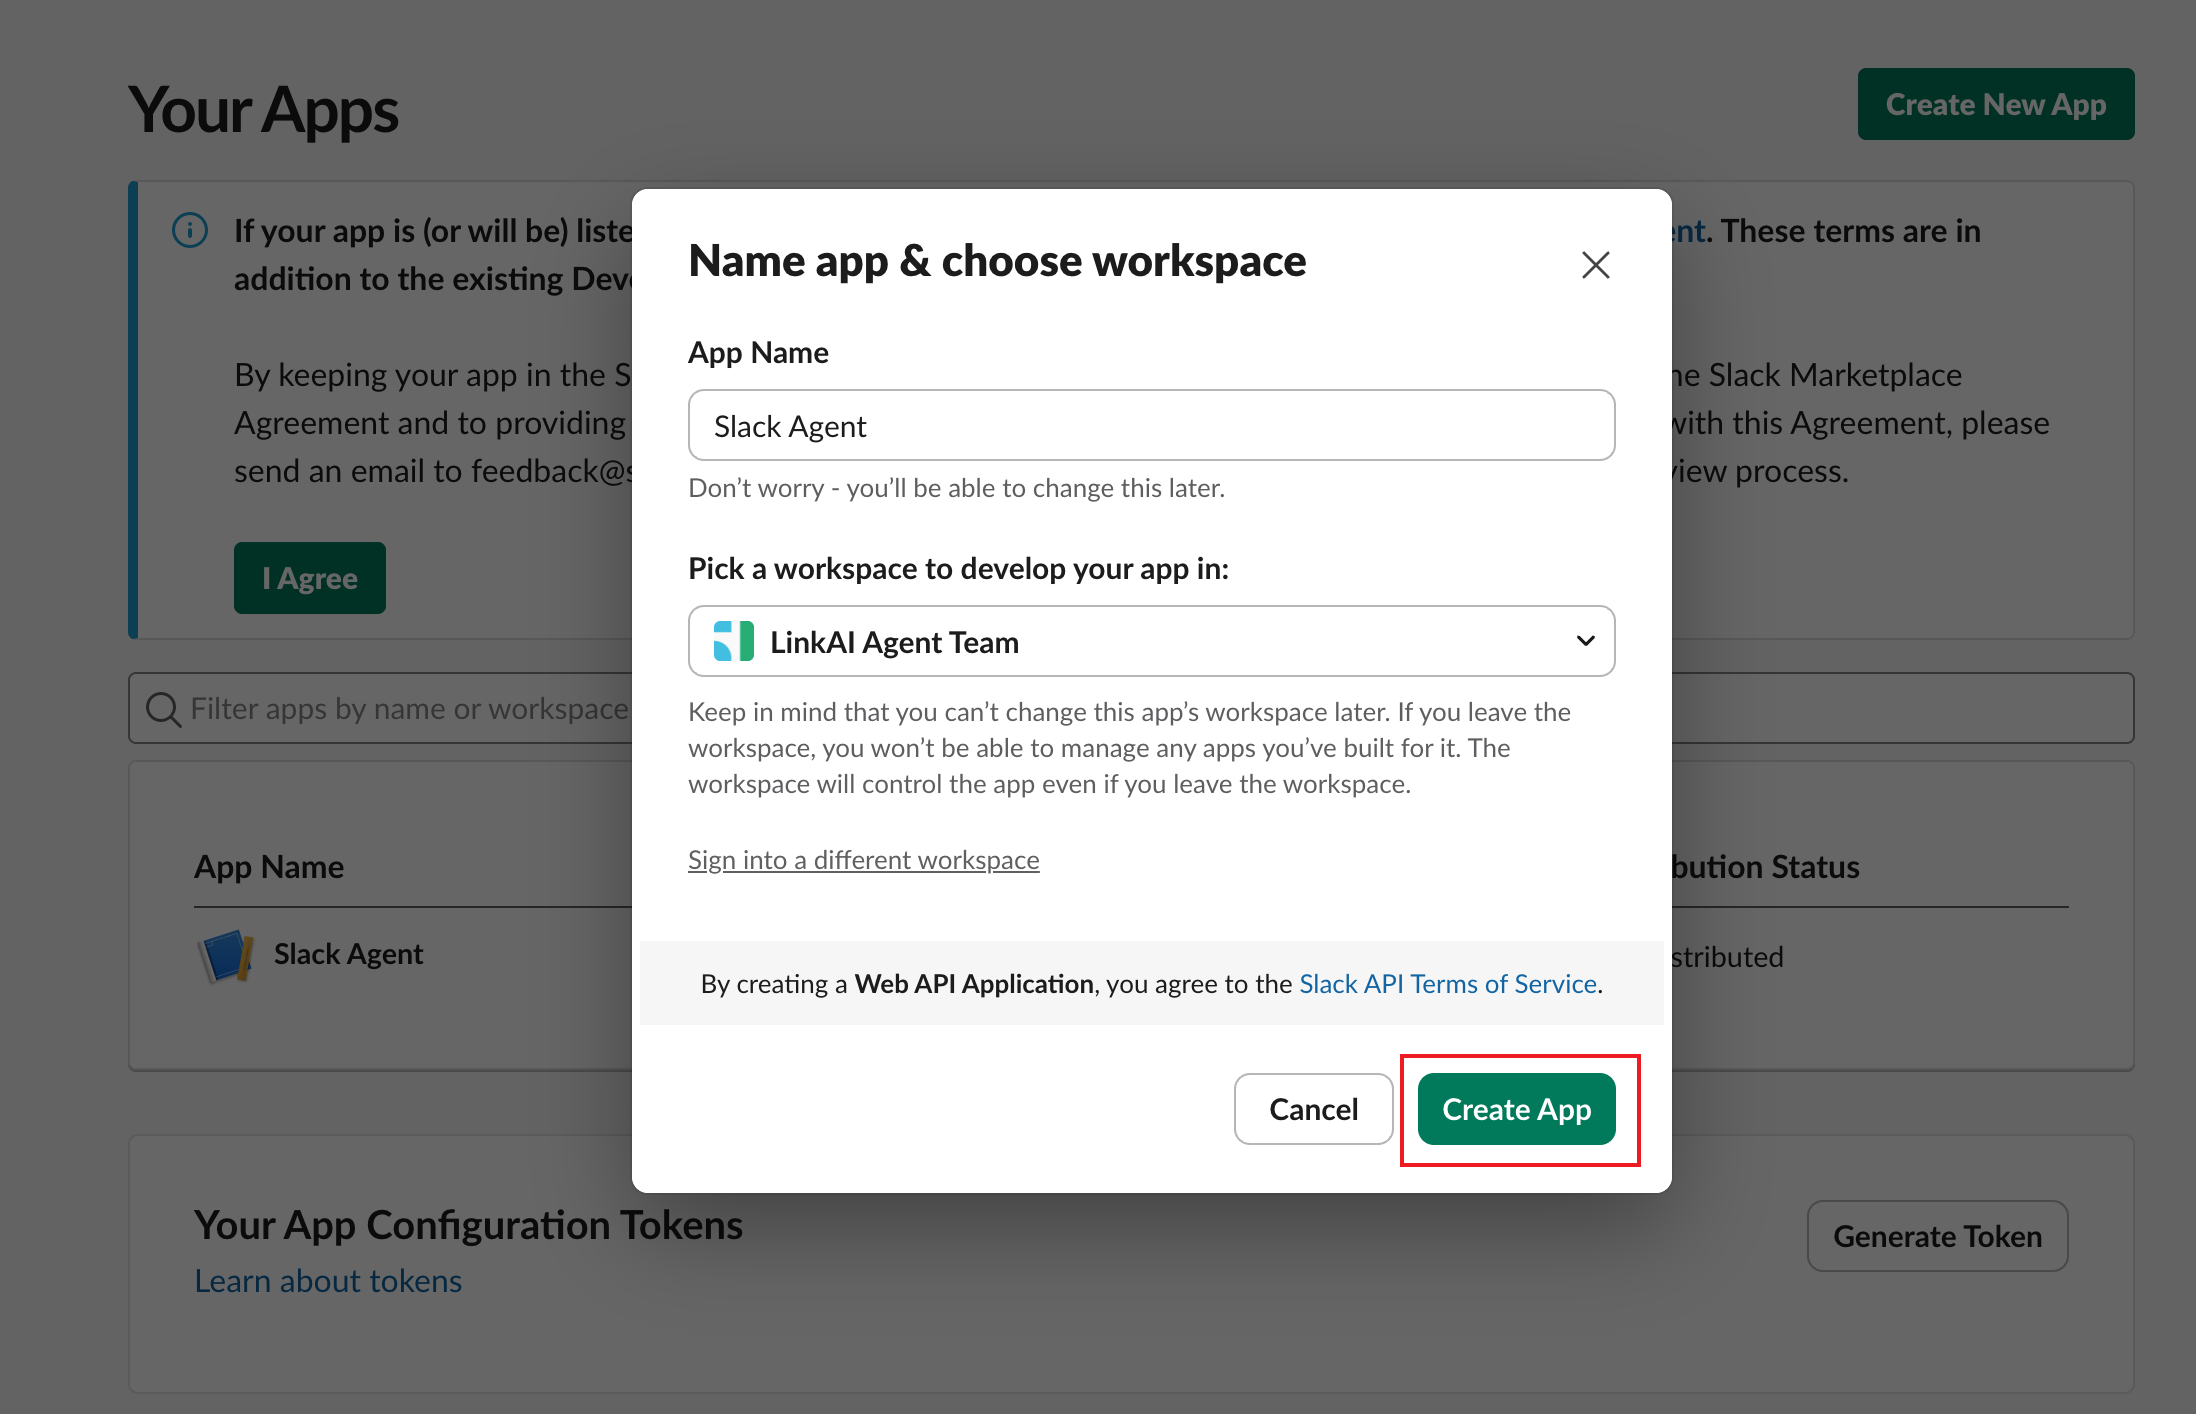Click the App Name field containing Slack Agent
Viewport: 2196px width, 1414px height.
pyautogui.click(x=1151, y=426)
